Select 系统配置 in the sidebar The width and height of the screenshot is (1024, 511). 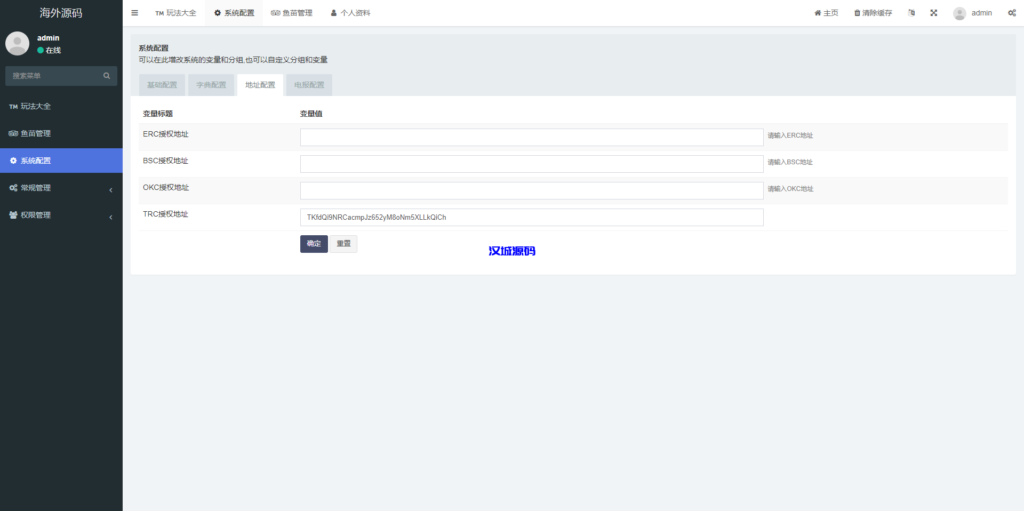tap(61, 161)
